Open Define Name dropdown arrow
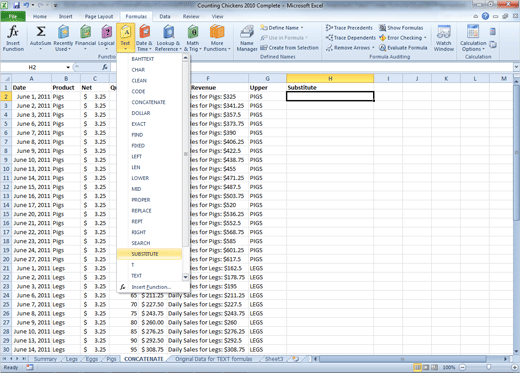Viewport: 520px width, 373px height. point(302,28)
